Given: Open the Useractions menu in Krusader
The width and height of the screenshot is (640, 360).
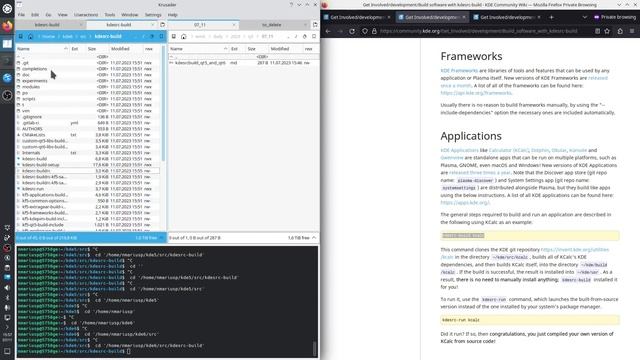Looking at the screenshot, I should pos(86,15).
